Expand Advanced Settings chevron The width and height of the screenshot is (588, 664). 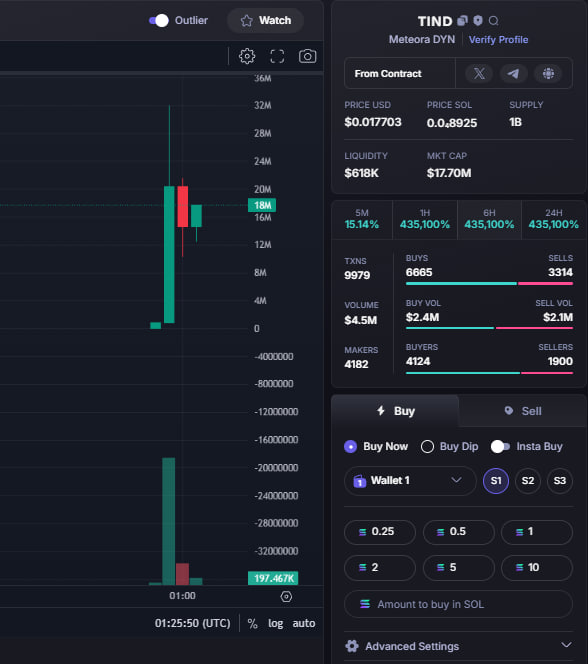coord(566,645)
